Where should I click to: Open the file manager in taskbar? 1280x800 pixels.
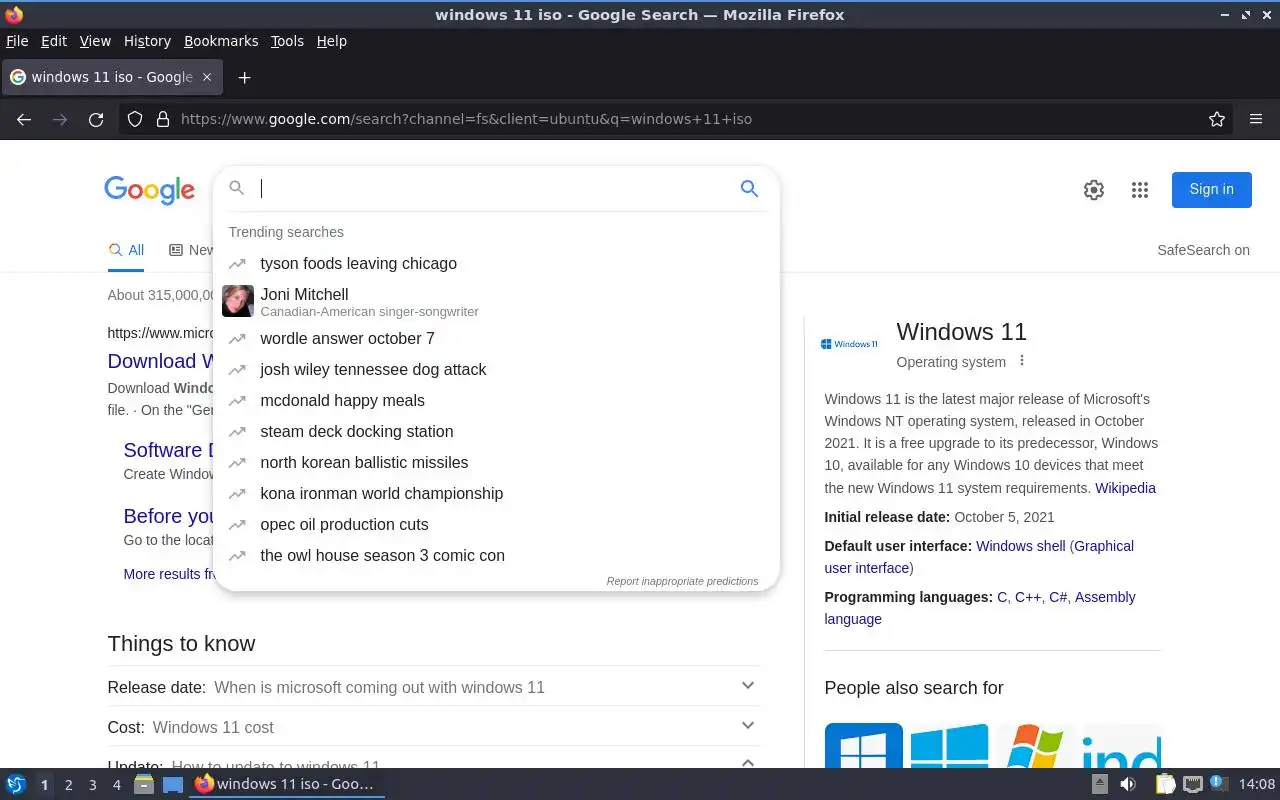tap(144, 784)
